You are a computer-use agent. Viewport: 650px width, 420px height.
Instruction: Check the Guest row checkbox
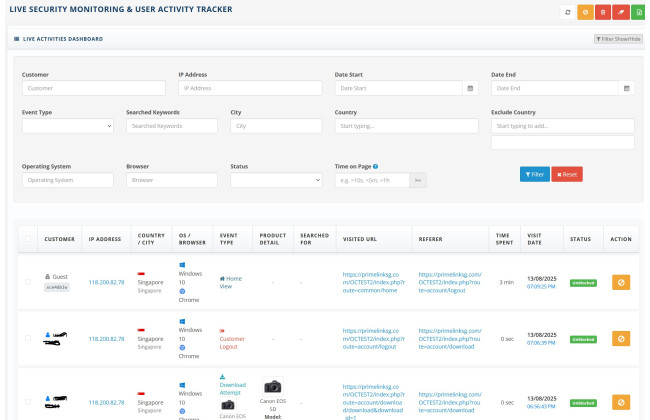28,282
